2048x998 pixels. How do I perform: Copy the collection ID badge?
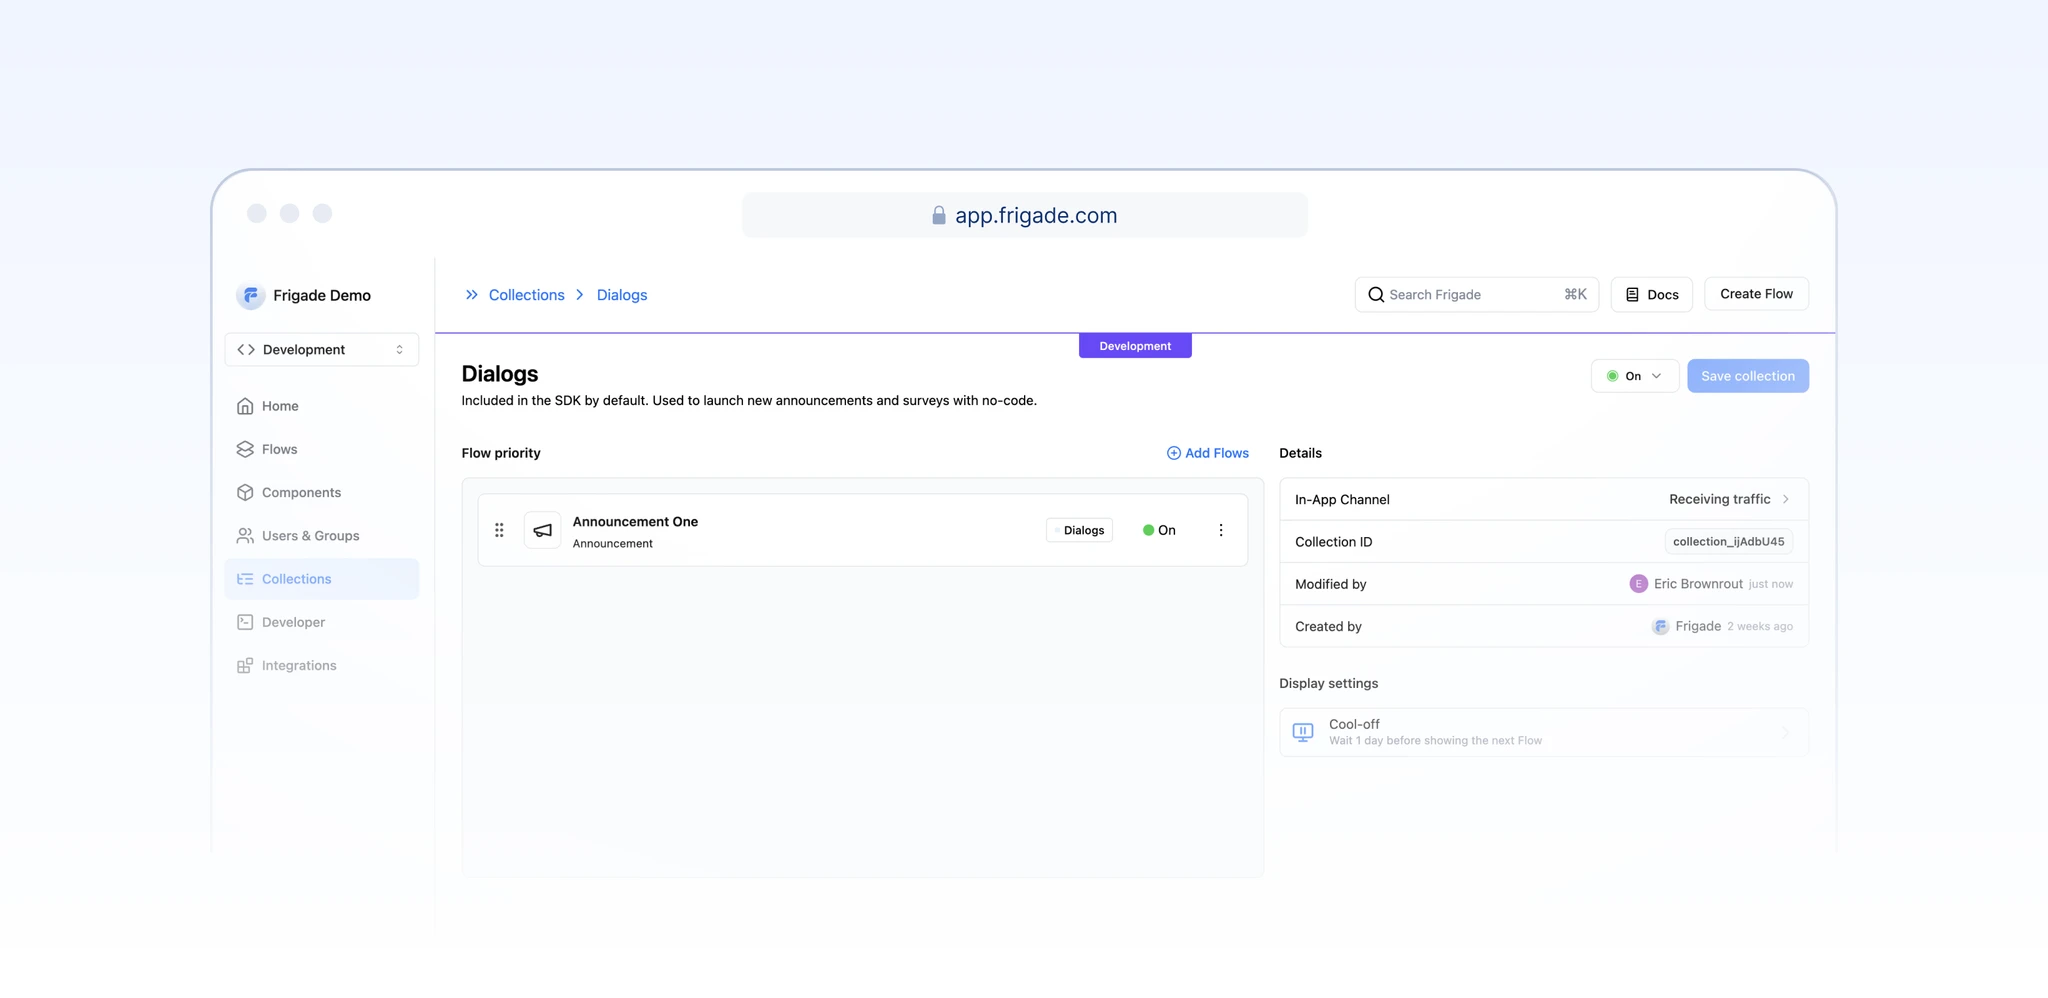pyautogui.click(x=1727, y=542)
